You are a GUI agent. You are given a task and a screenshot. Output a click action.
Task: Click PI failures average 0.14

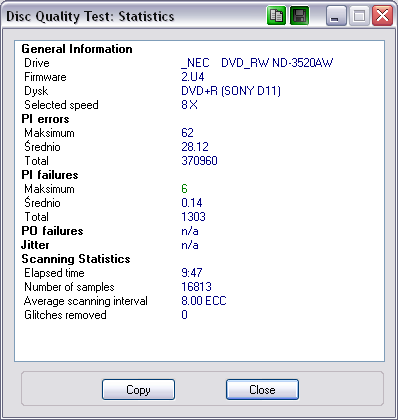192,203
